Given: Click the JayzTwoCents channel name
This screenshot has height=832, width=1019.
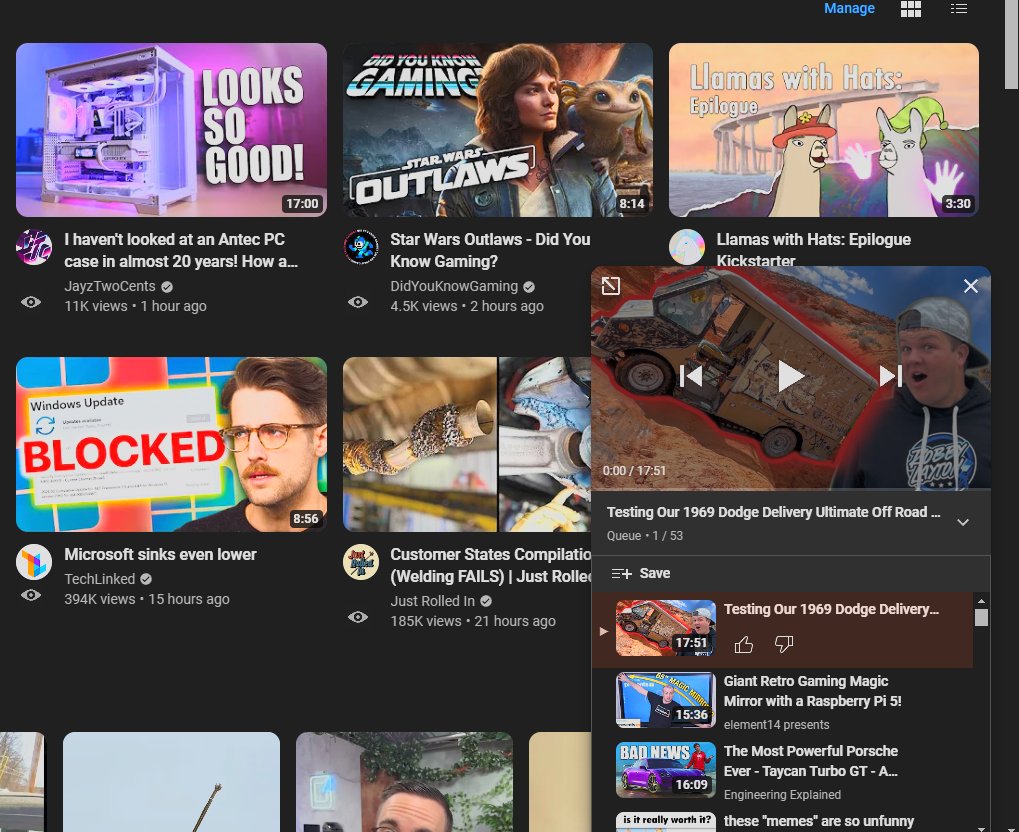Looking at the screenshot, I should [110, 286].
